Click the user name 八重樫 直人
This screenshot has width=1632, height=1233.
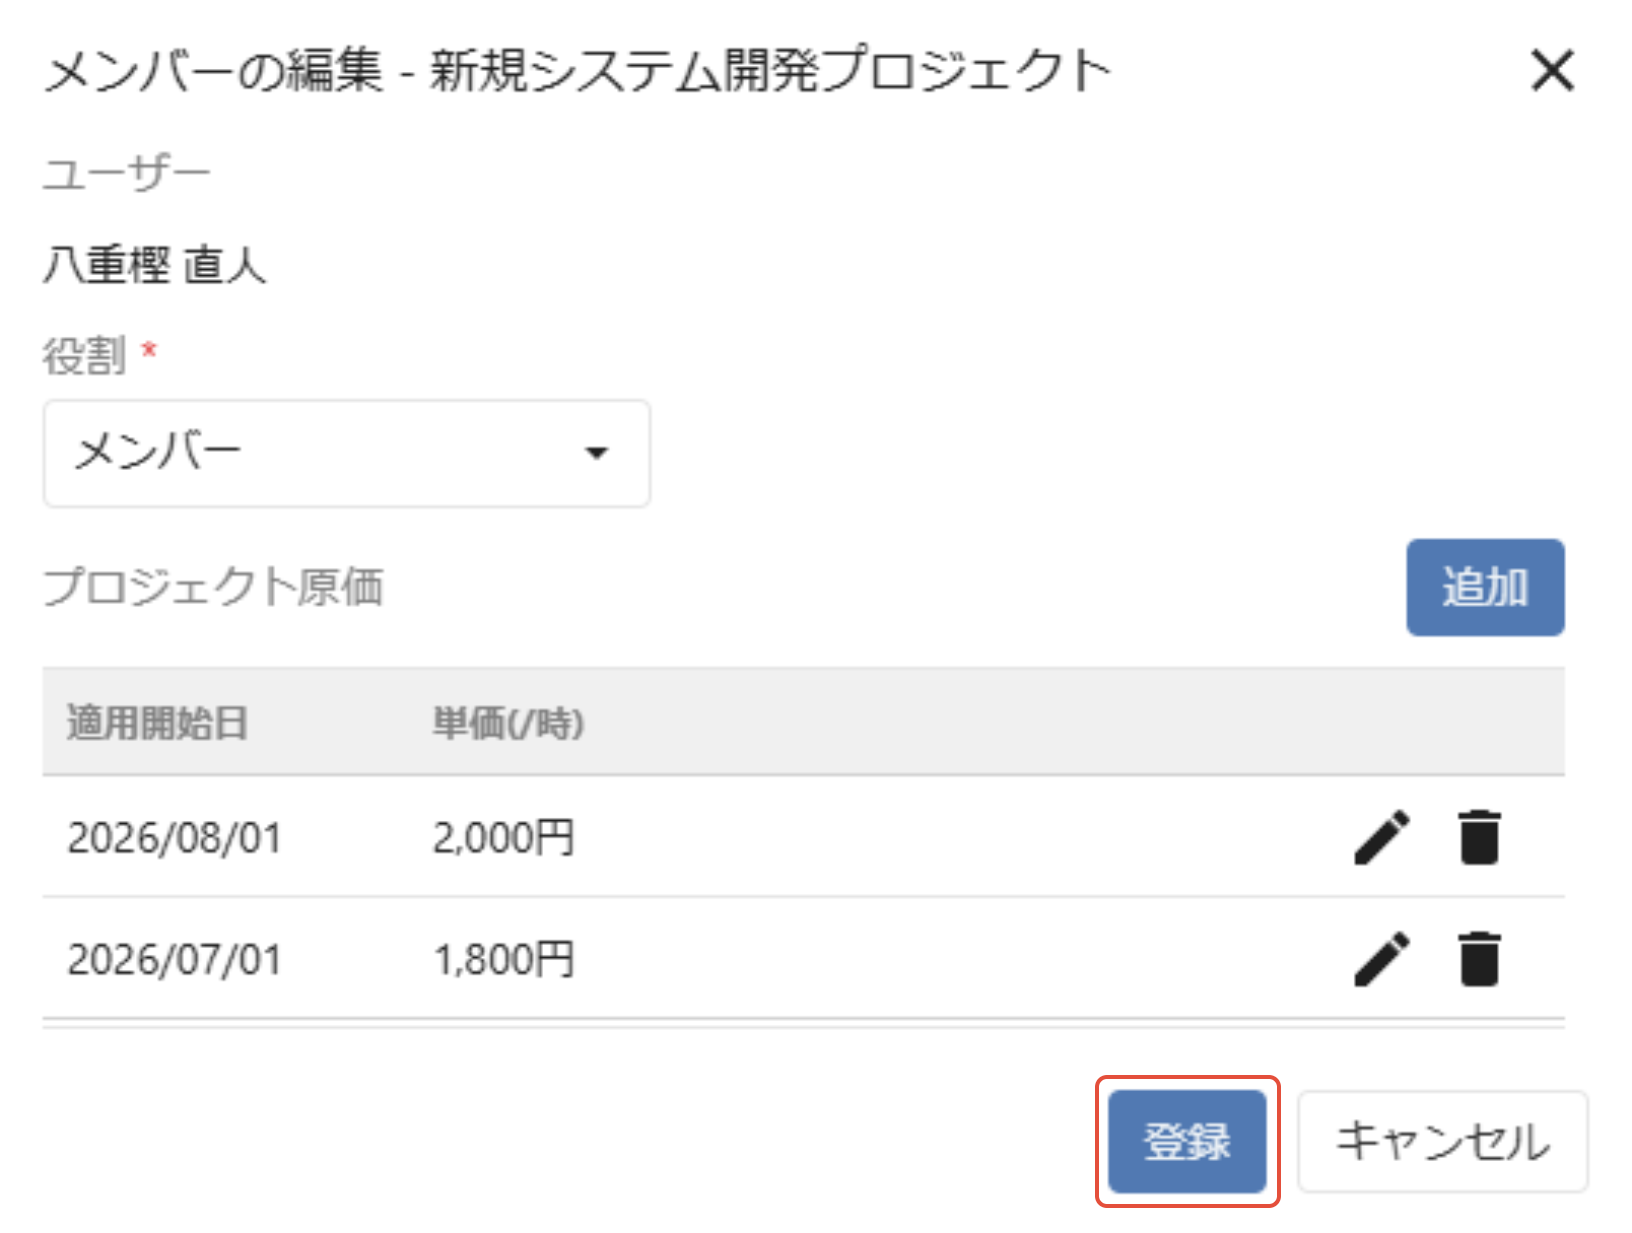coord(155,265)
